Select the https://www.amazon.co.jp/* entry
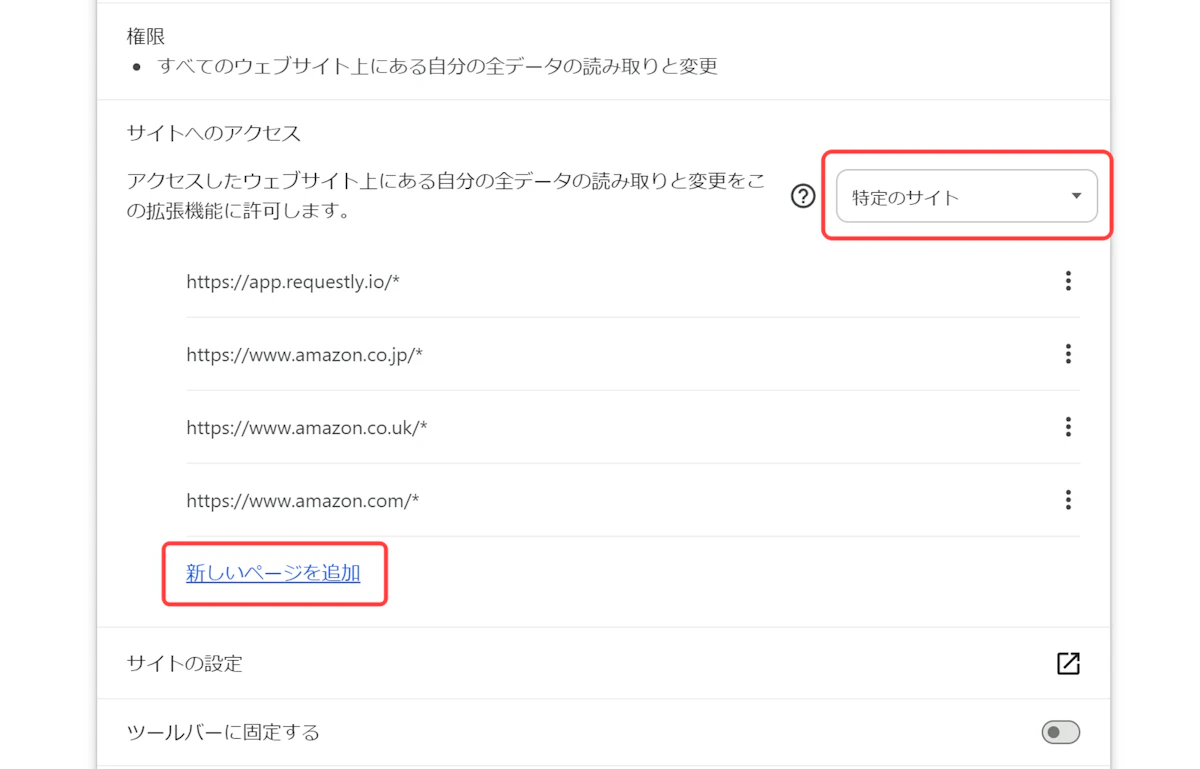Screen dimensions: 1200x769 [304, 355]
